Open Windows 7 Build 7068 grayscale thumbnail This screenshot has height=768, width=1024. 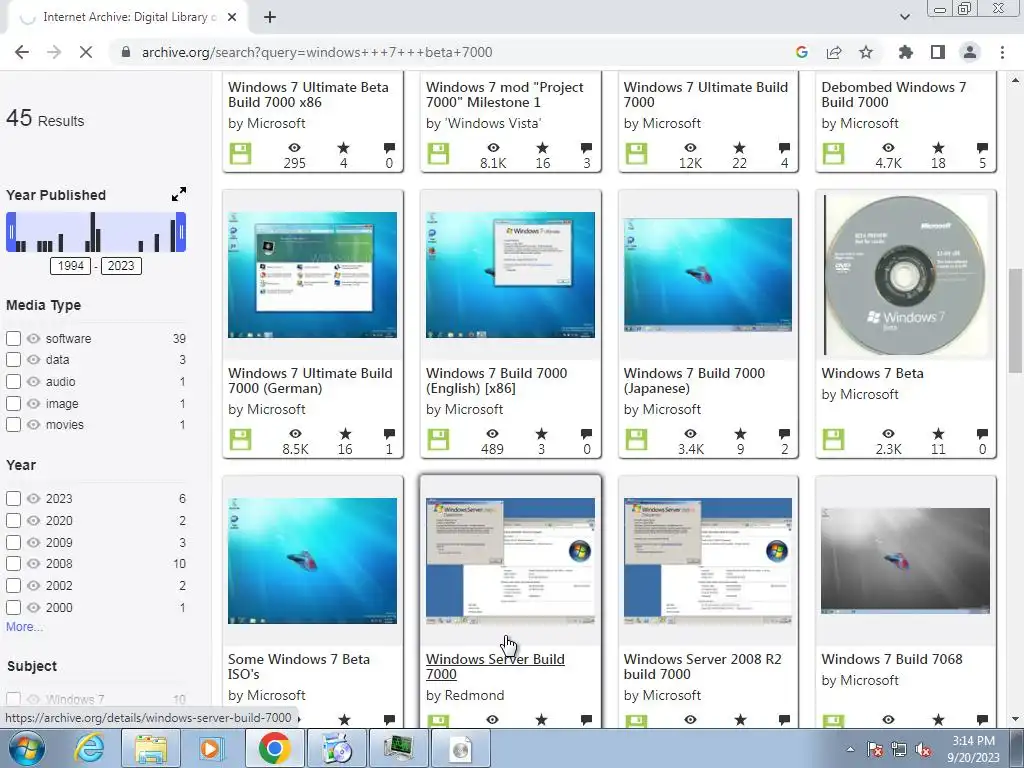[x=906, y=561]
